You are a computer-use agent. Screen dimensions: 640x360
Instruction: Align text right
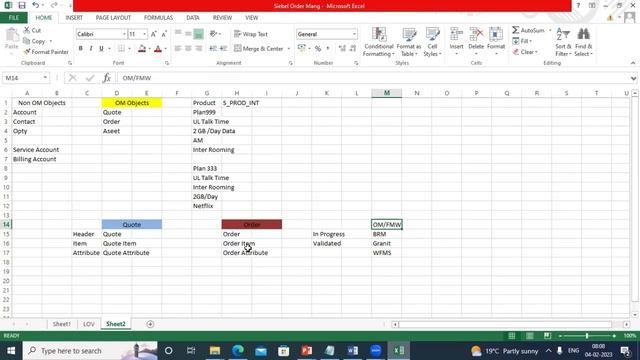198,49
